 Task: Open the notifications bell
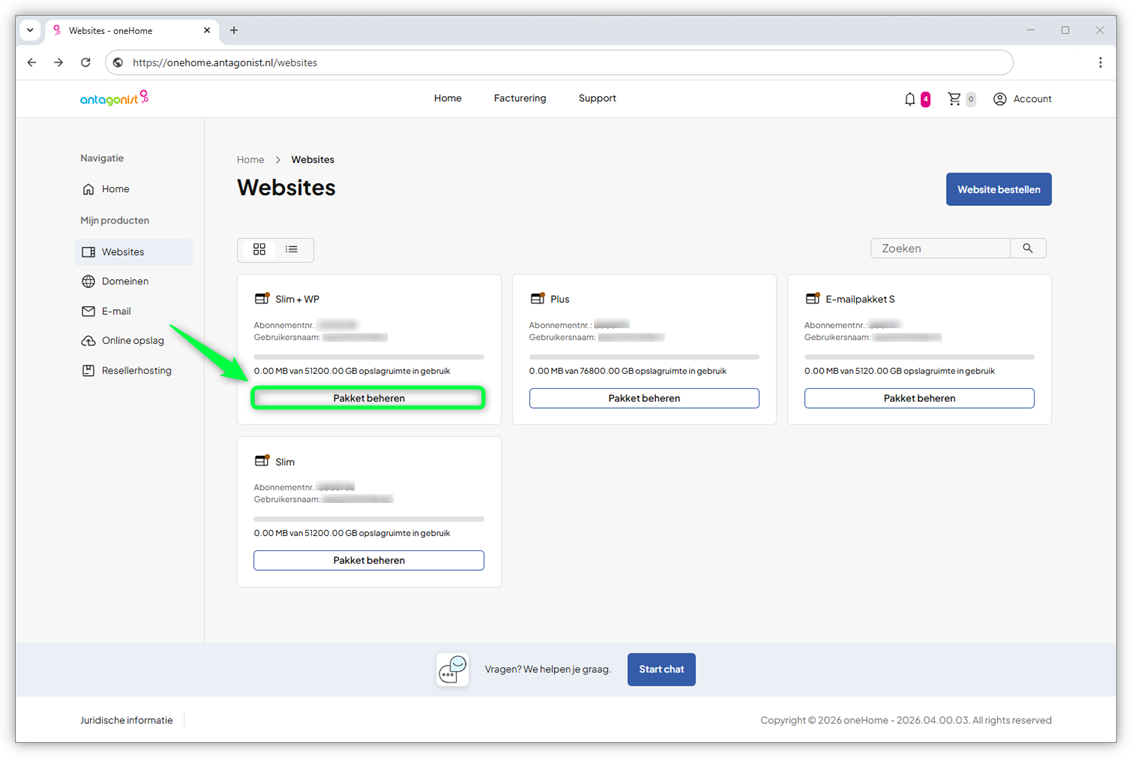(x=909, y=98)
